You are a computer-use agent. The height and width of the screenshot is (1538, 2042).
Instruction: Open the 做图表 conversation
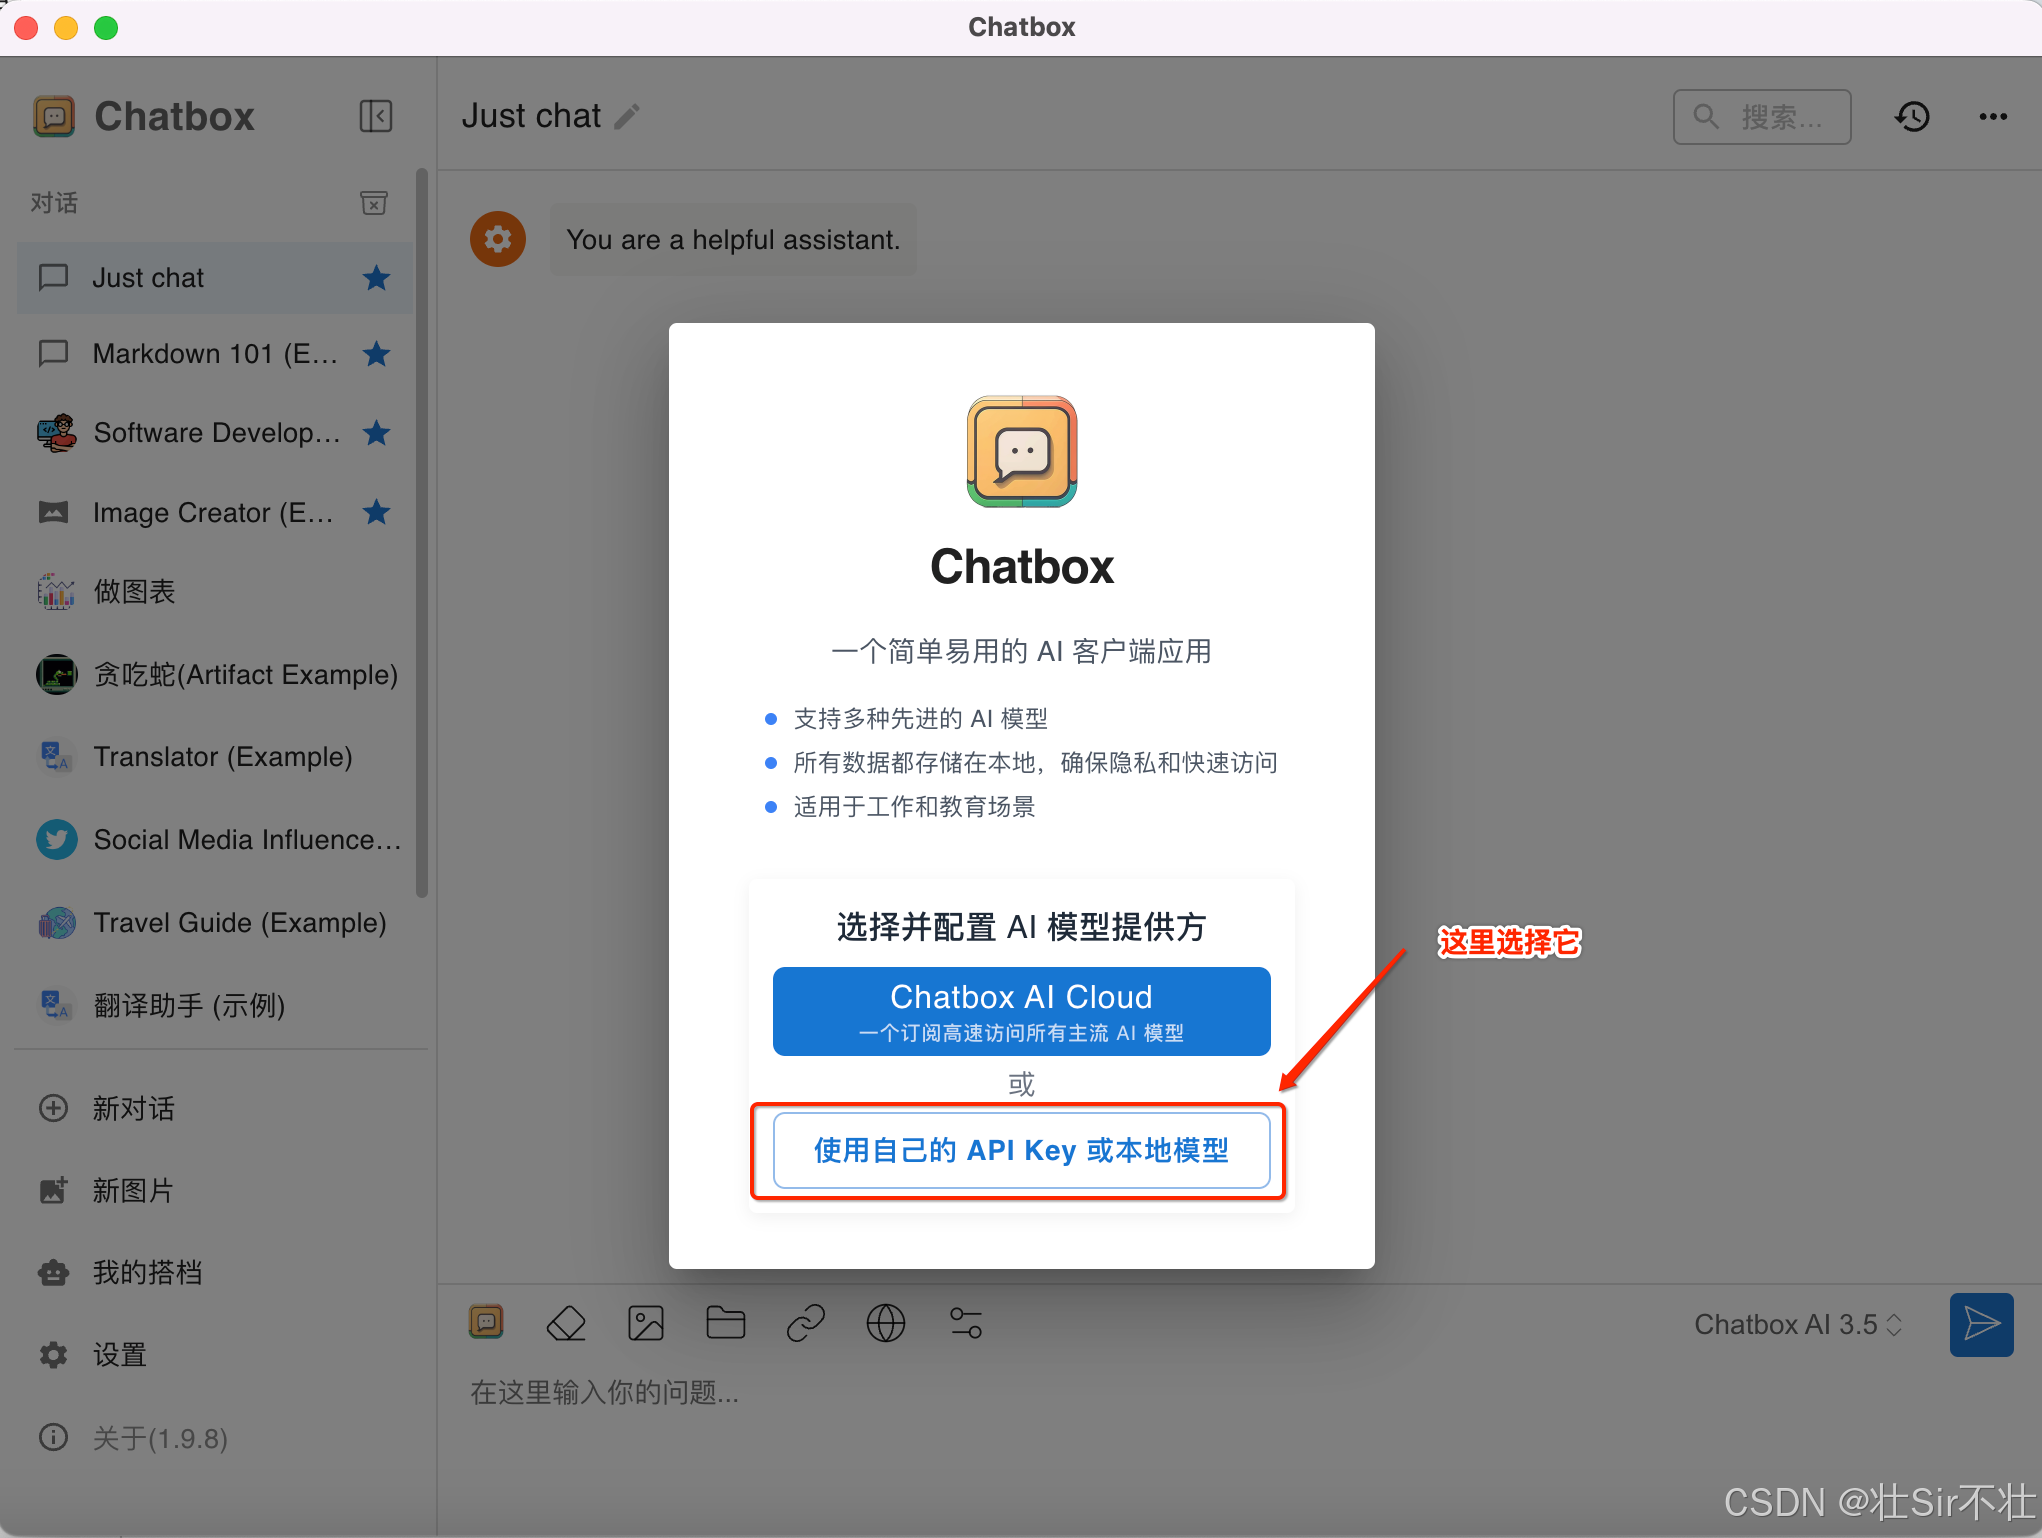point(215,591)
